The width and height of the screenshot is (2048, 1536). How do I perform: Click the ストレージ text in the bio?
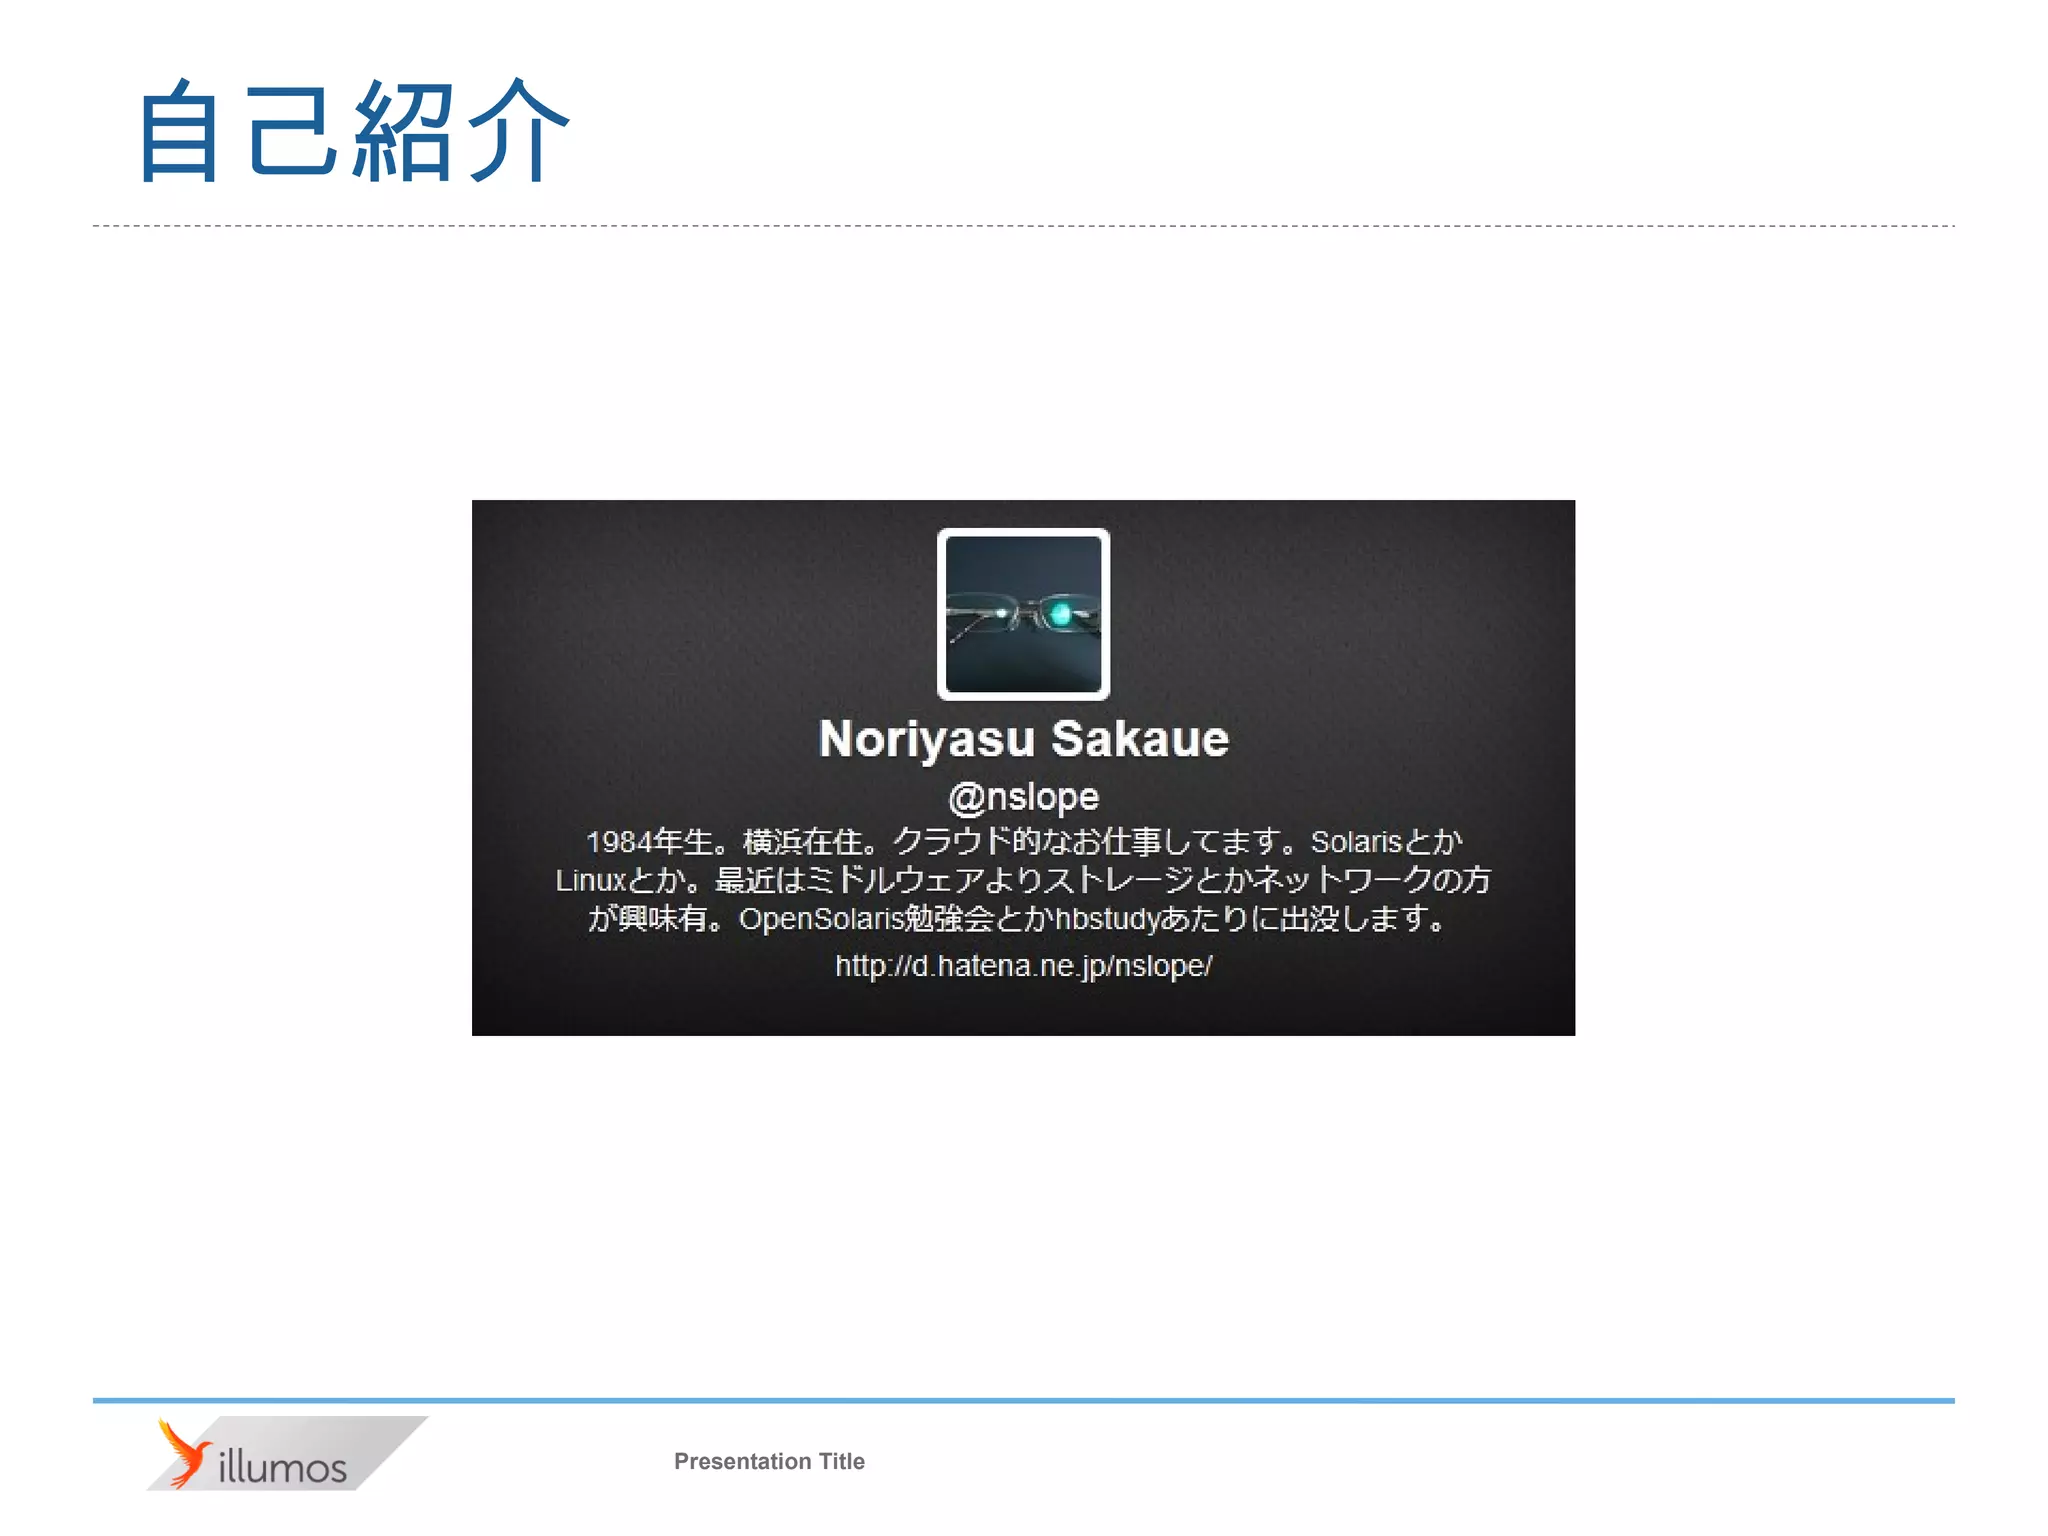pyautogui.click(x=1118, y=881)
